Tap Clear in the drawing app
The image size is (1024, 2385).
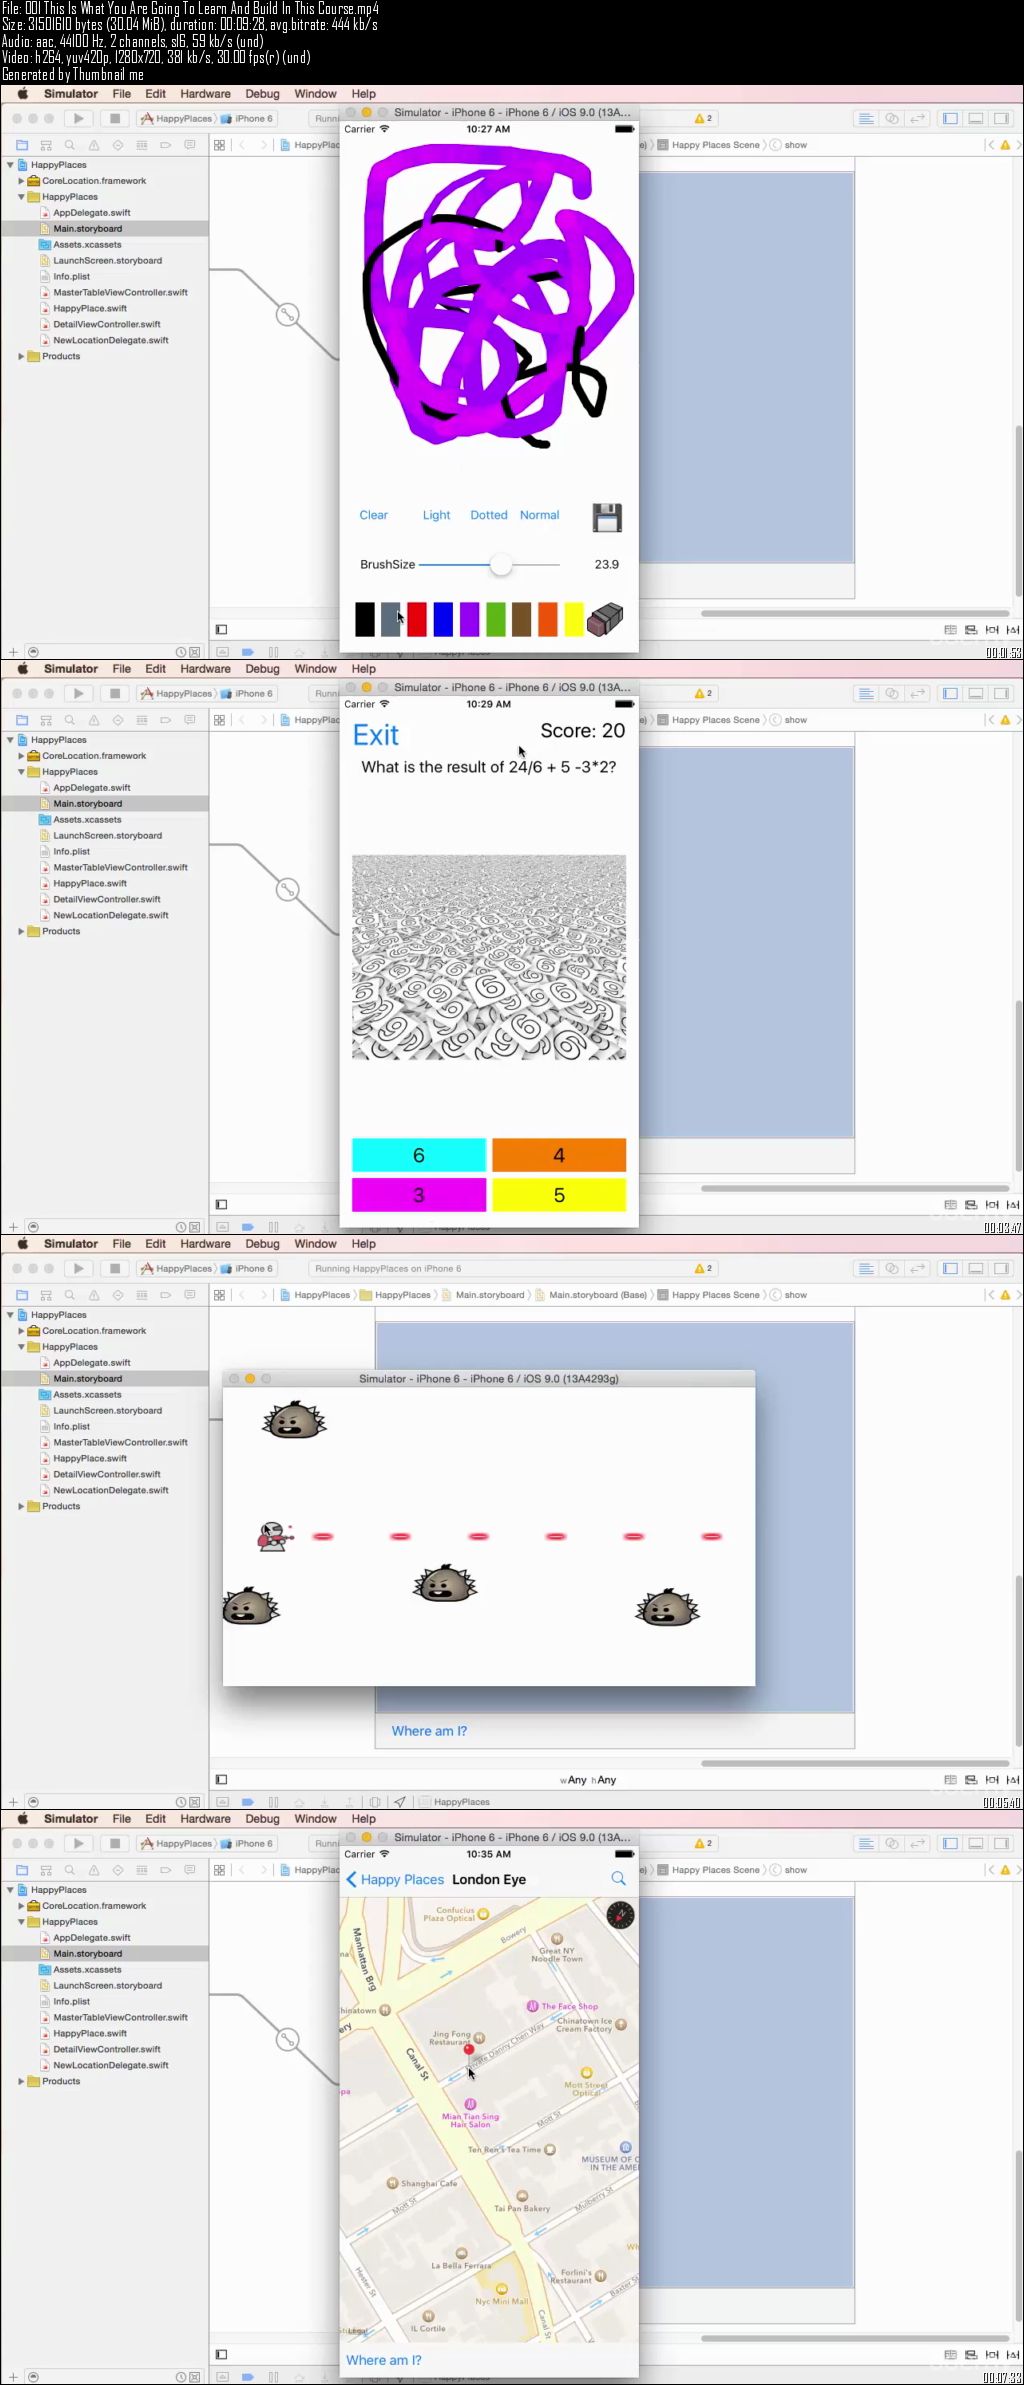pyautogui.click(x=373, y=515)
